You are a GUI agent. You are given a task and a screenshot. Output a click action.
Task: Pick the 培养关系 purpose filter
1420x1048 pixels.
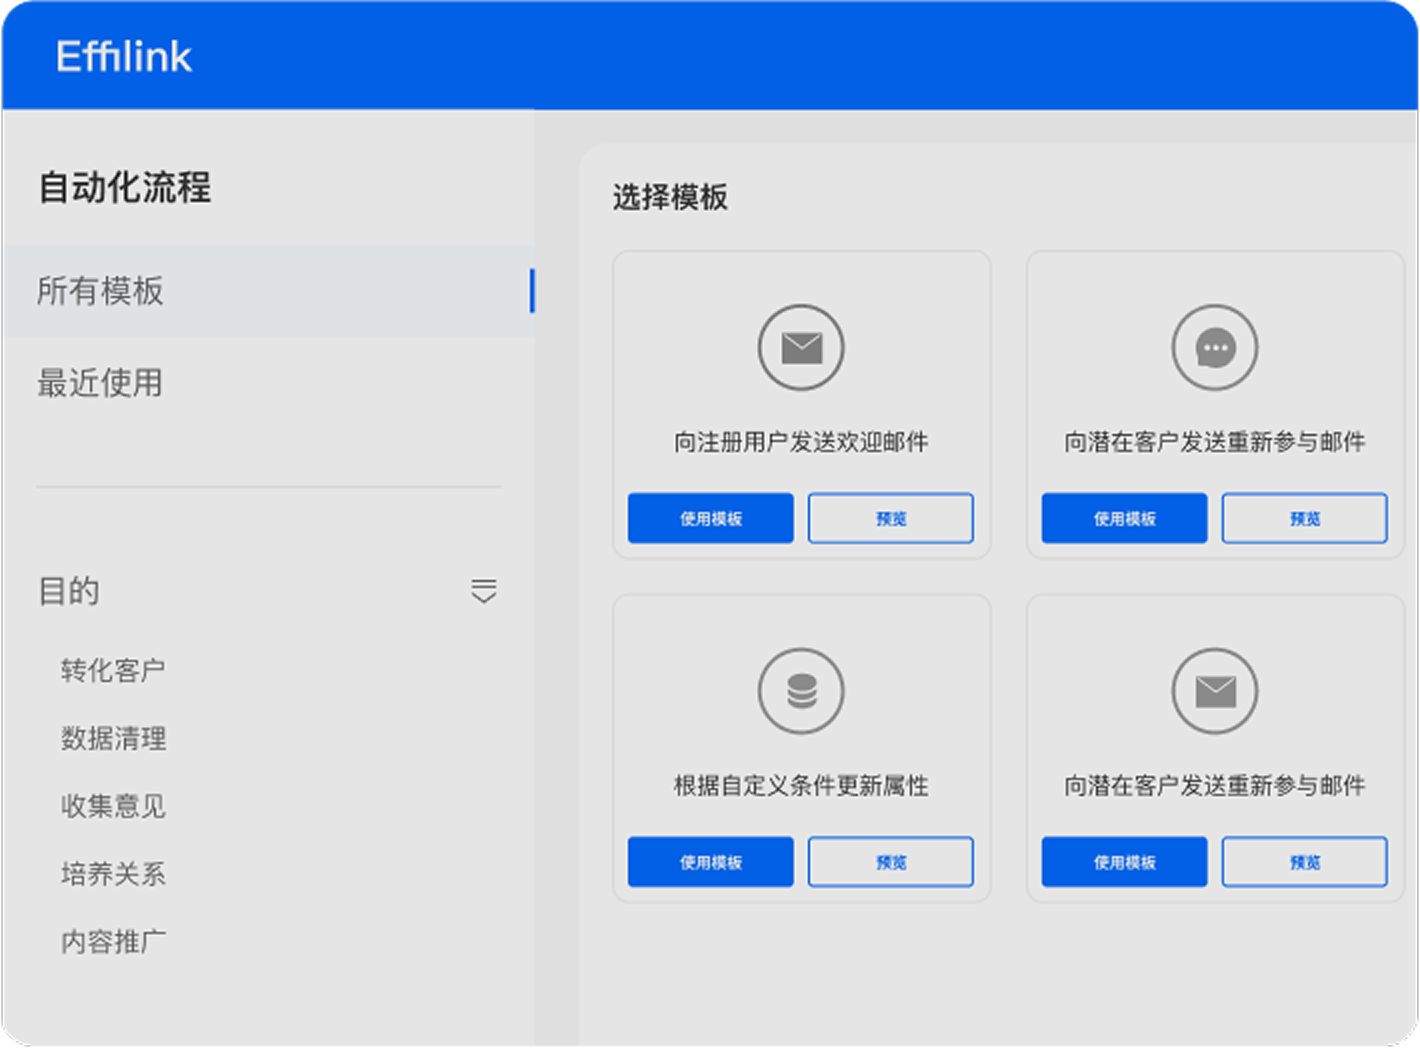[x=113, y=874]
